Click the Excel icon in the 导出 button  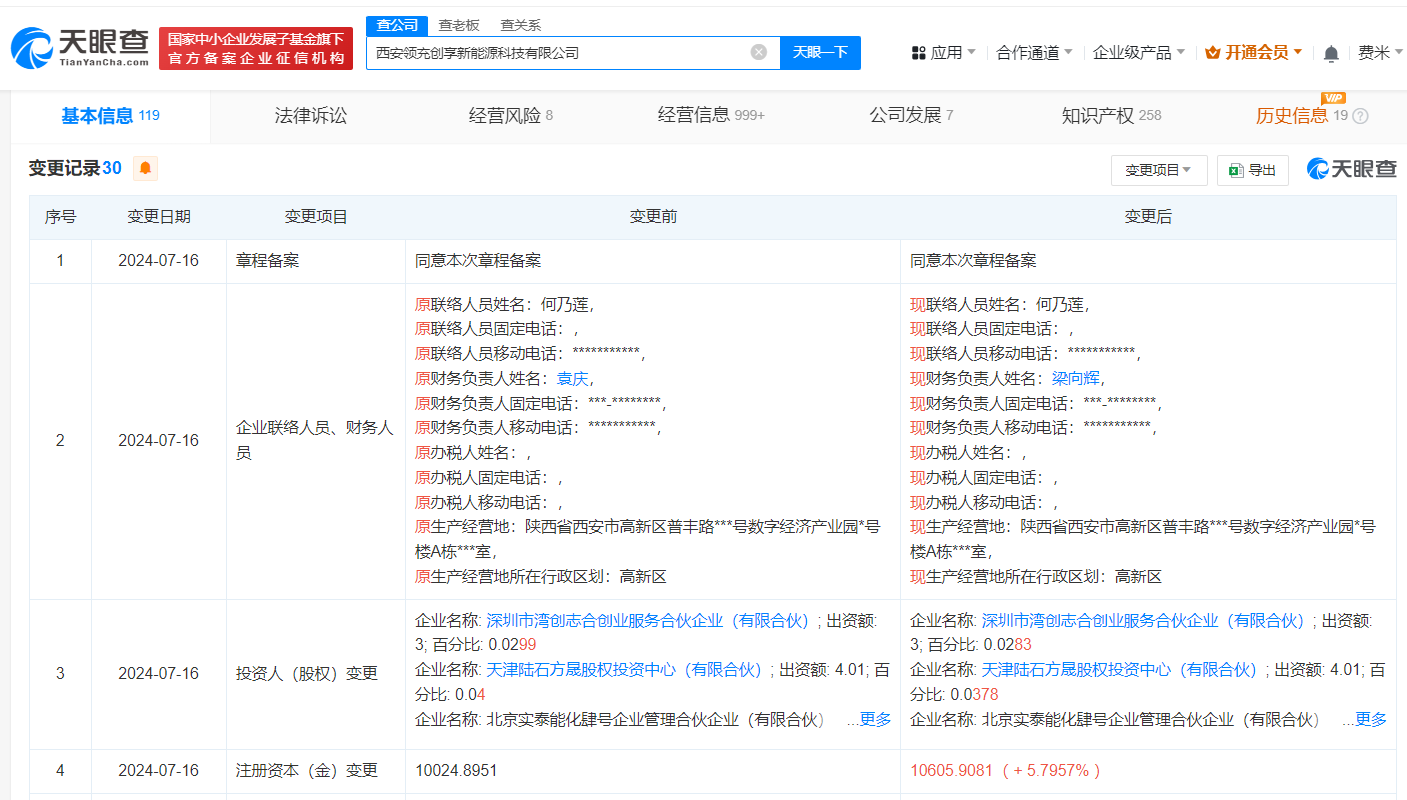point(1234,170)
